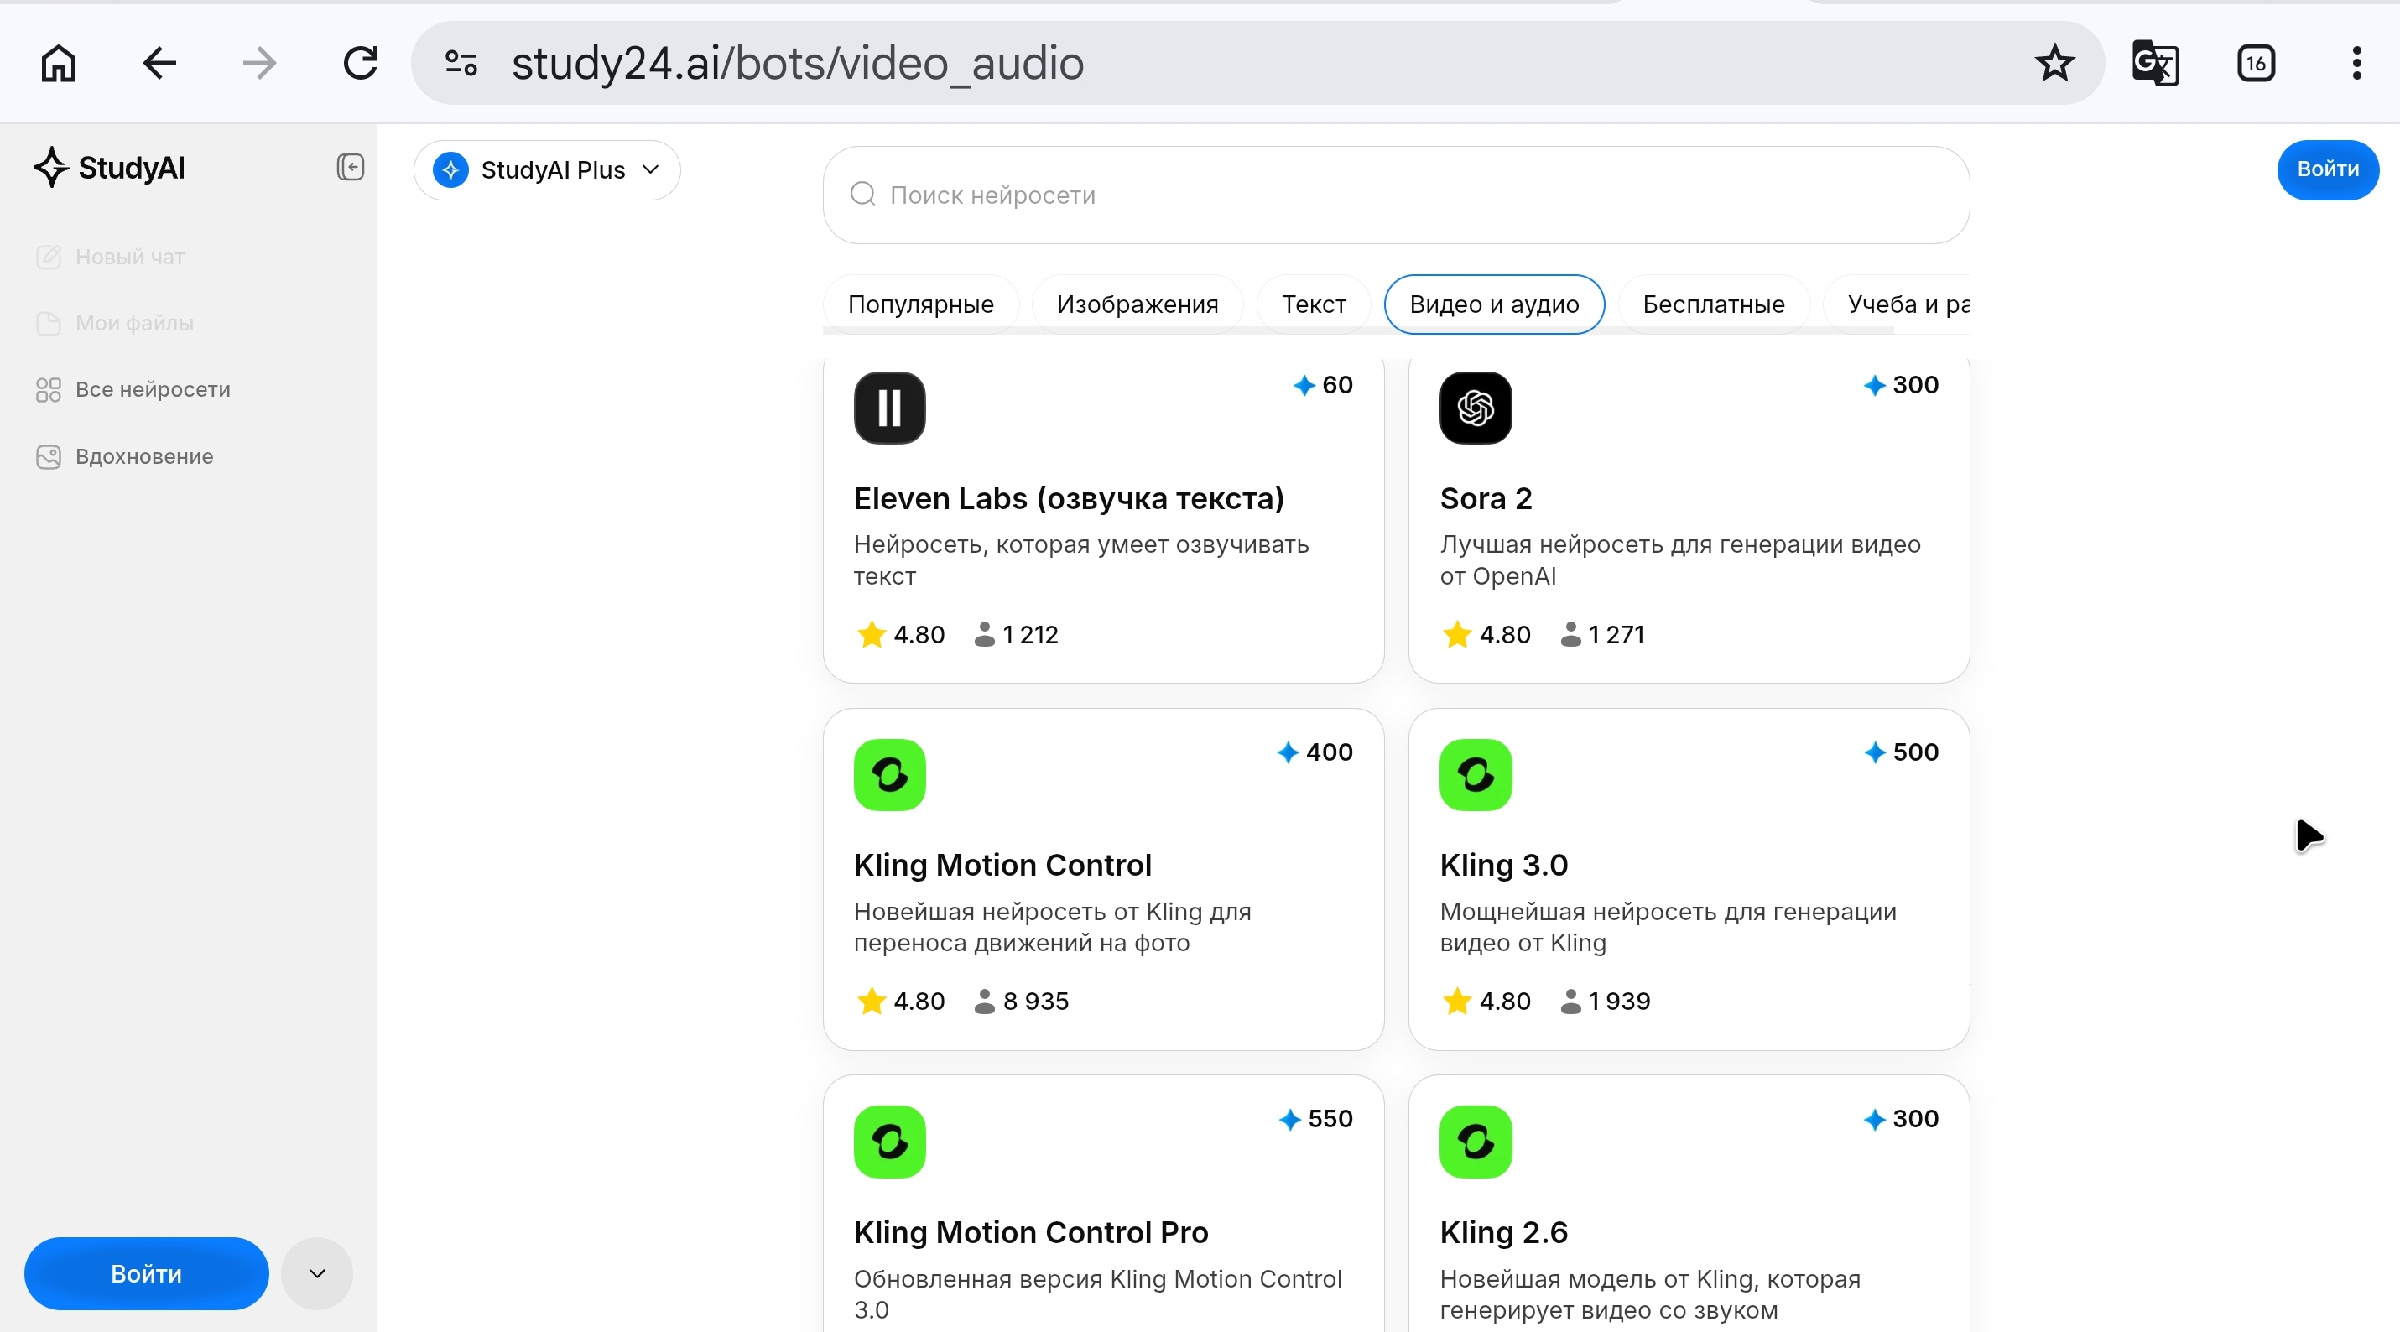
Task: Open the Sora 2 card title
Action: (x=1486, y=498)
